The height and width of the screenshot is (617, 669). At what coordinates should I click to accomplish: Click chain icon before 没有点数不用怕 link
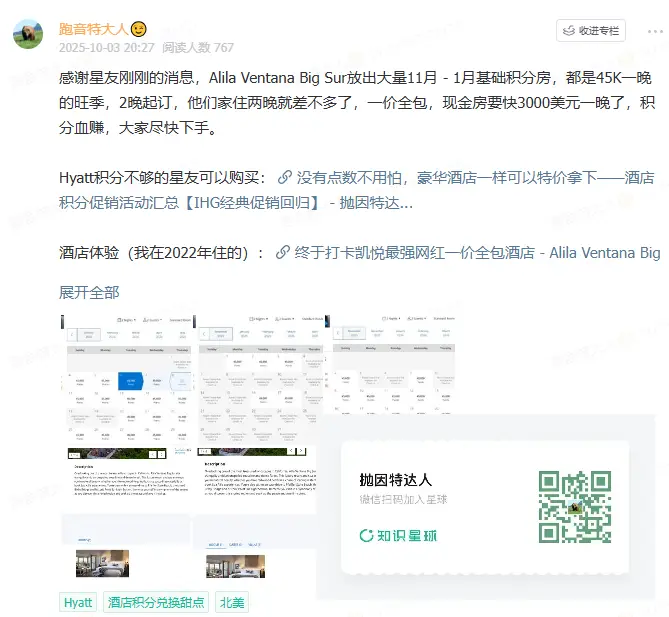pos(285,178)
